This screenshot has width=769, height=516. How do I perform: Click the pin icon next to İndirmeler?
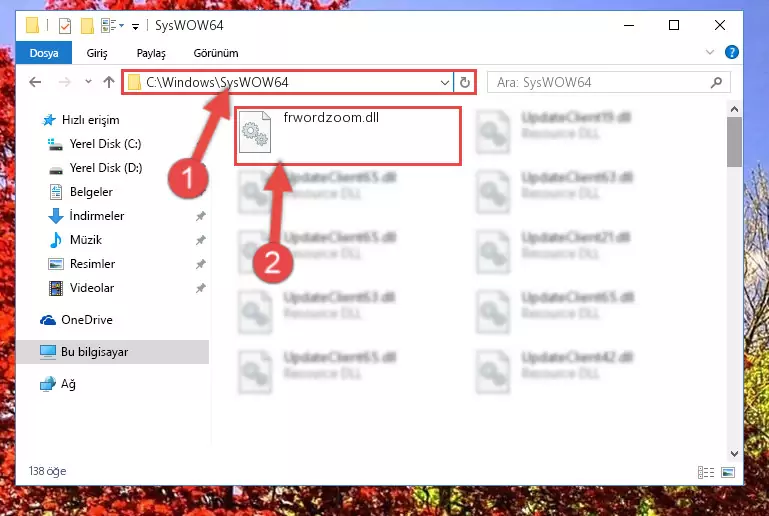coord(201,216)
